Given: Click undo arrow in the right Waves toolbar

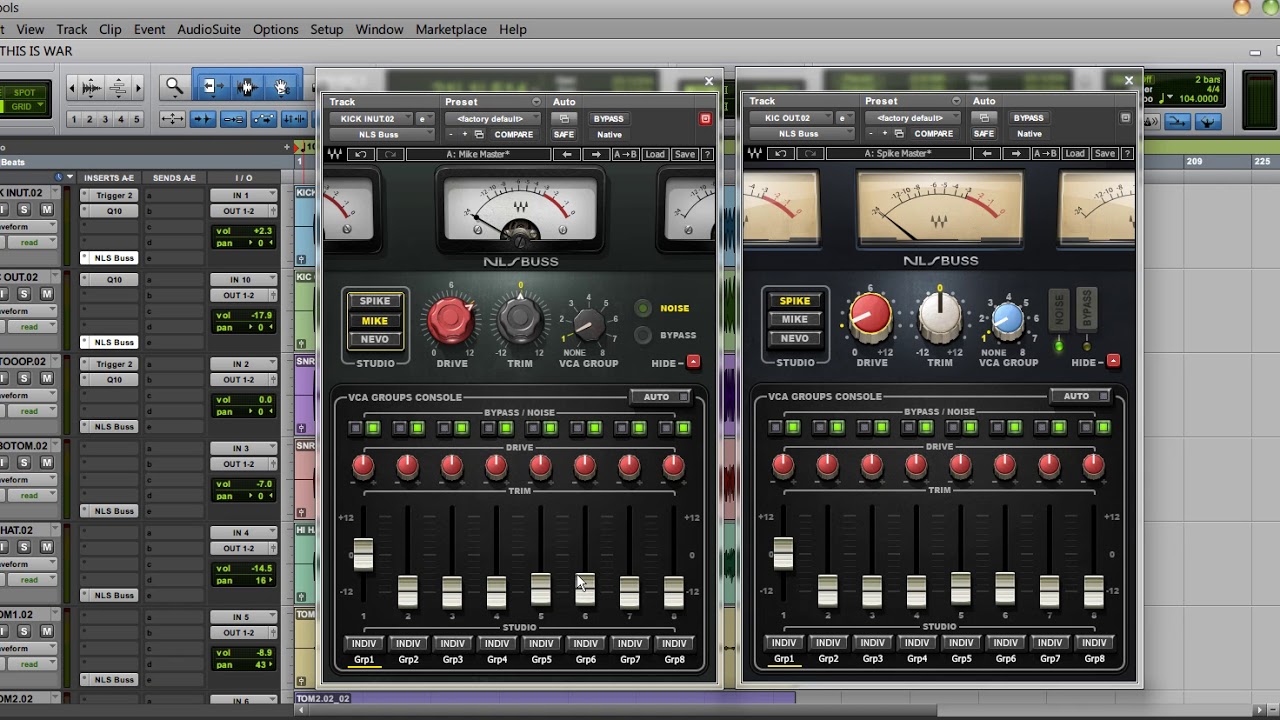Looking at the screenshot, I should [x=780, y=154].
